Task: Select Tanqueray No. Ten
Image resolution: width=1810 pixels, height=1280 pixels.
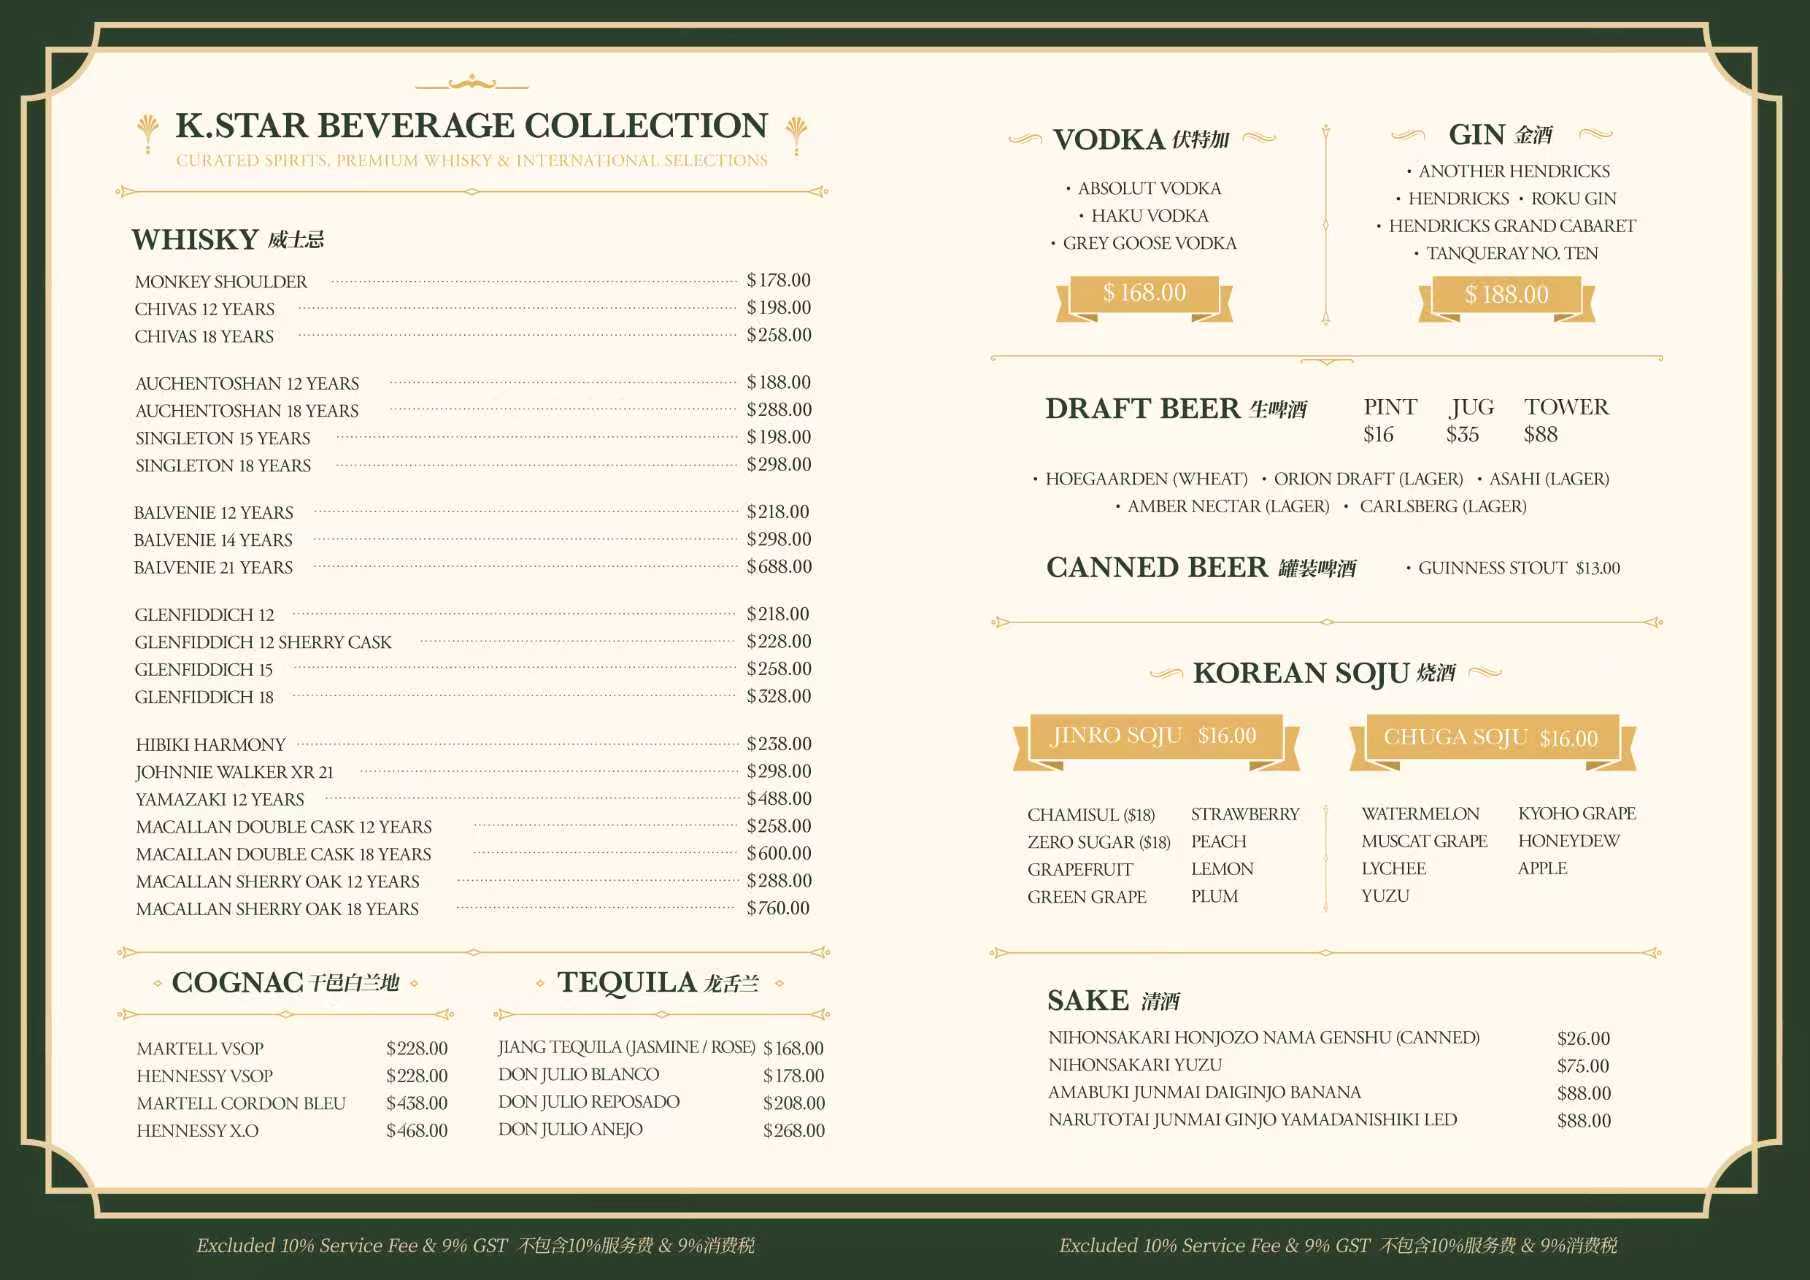Action: pos(1512,254)
